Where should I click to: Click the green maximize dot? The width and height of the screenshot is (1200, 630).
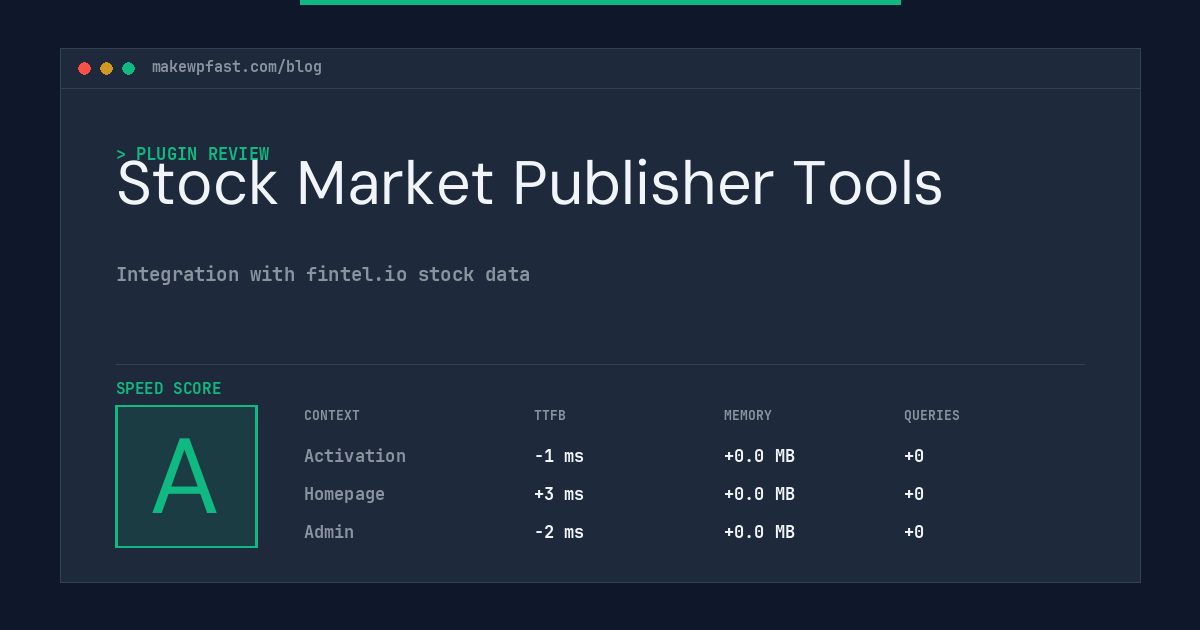(x=128, y=68)
